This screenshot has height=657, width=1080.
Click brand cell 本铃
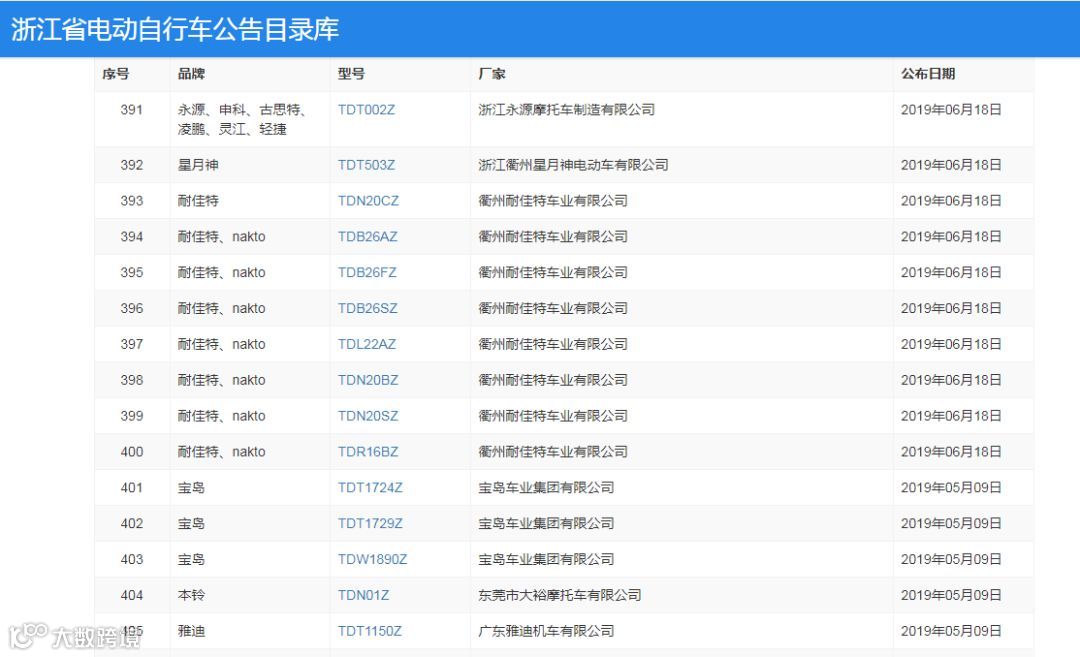pyautogui.click(x=191, y=594)
